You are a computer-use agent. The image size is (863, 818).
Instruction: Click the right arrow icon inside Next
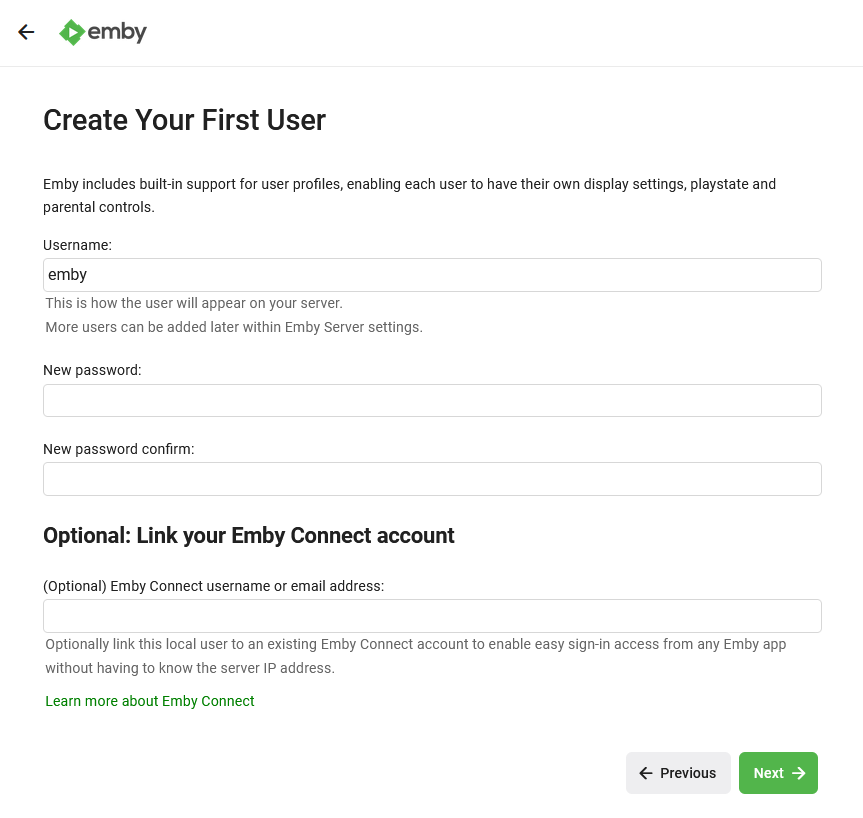point(799,773)
